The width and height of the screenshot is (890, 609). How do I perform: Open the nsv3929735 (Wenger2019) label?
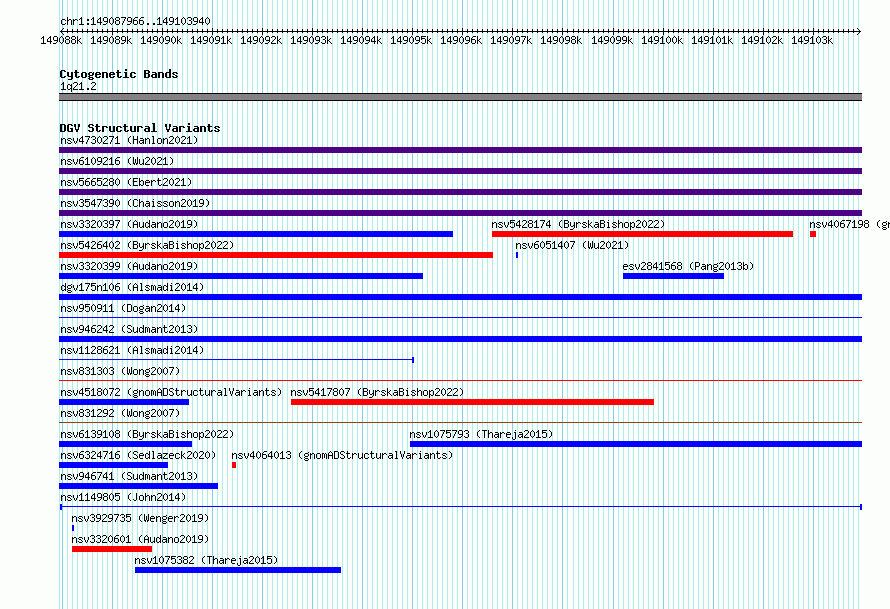coord(140,518)
